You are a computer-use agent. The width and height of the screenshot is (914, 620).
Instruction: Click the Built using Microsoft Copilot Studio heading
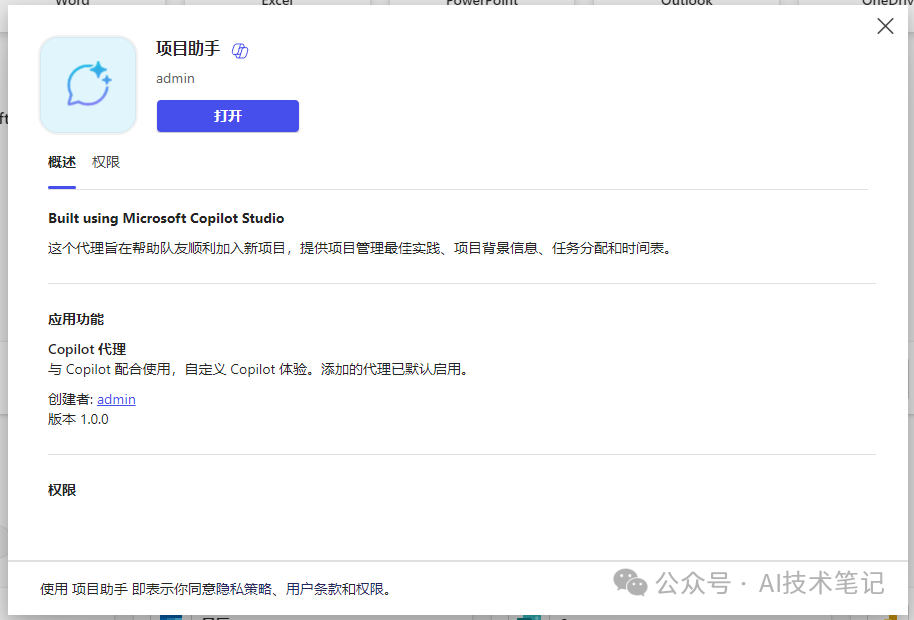[x=166, y=219]
